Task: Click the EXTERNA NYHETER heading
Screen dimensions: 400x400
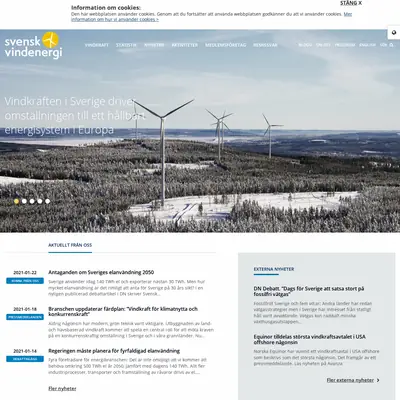Action: tap(274, 269)
